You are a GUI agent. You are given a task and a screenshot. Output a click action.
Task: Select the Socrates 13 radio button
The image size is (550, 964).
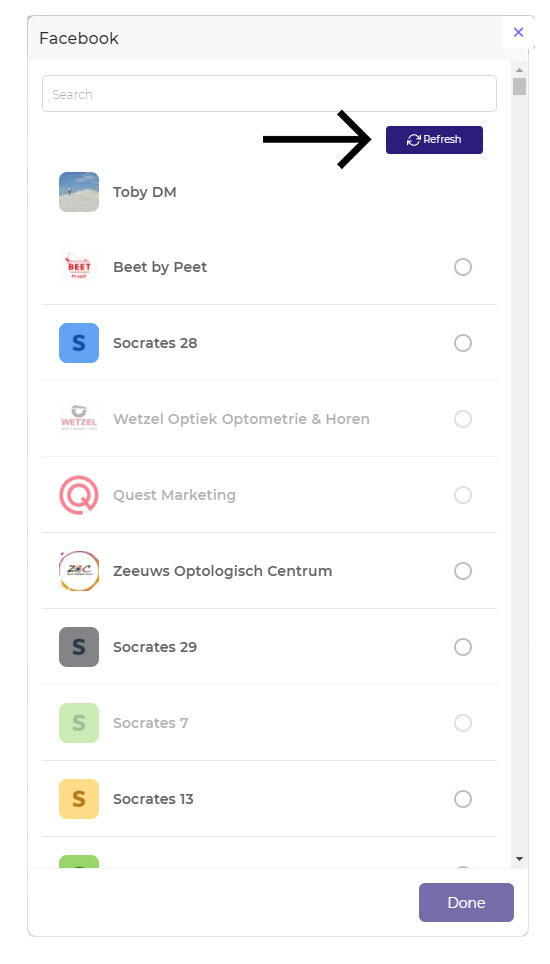coord(463,799)
